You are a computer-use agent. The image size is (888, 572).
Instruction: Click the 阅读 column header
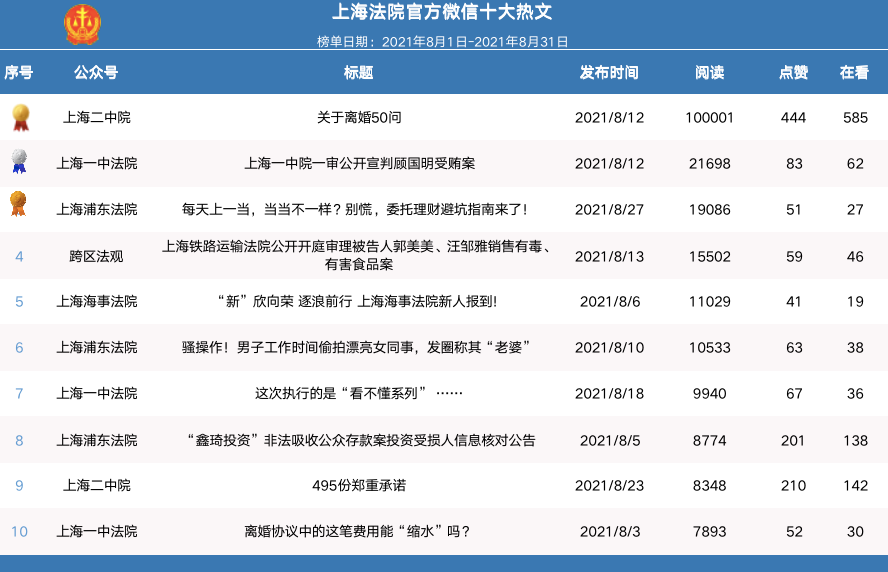(710, 72)
